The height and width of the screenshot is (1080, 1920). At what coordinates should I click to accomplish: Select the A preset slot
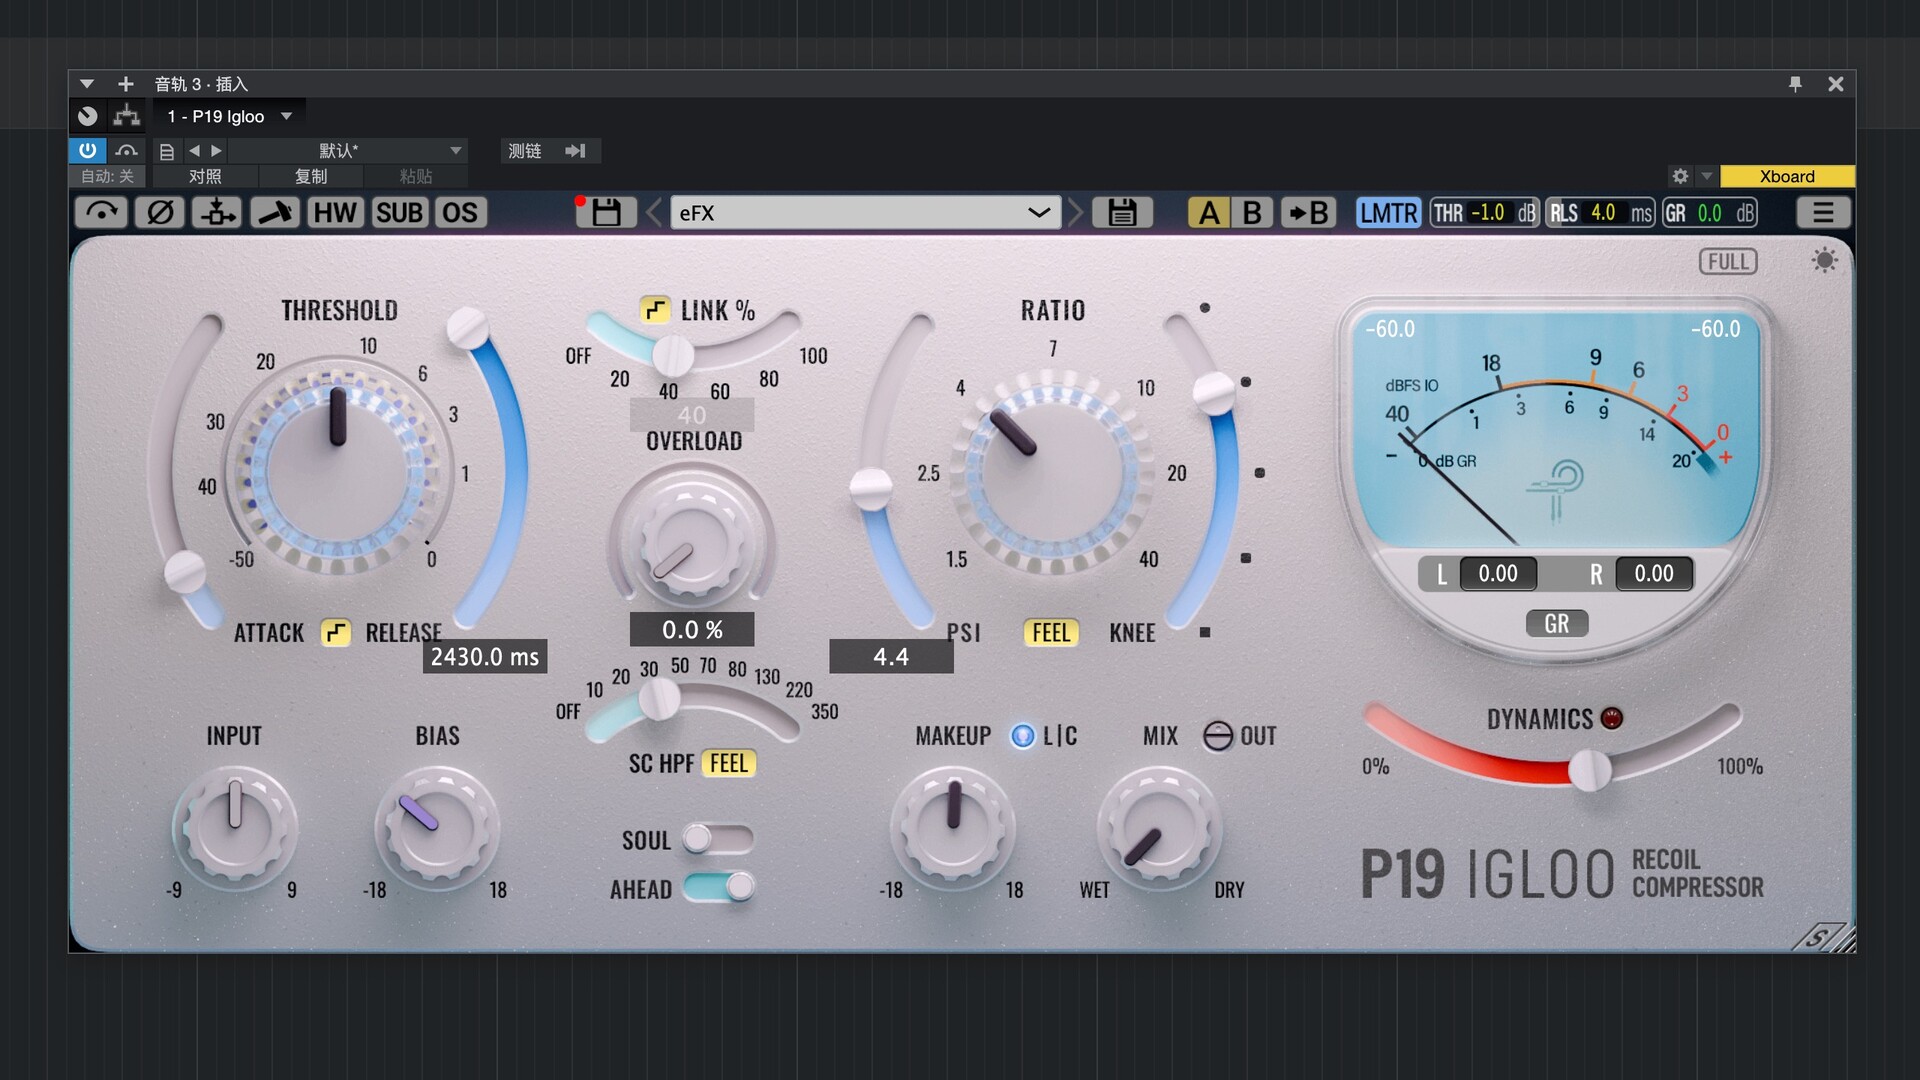pos(1209,212)
